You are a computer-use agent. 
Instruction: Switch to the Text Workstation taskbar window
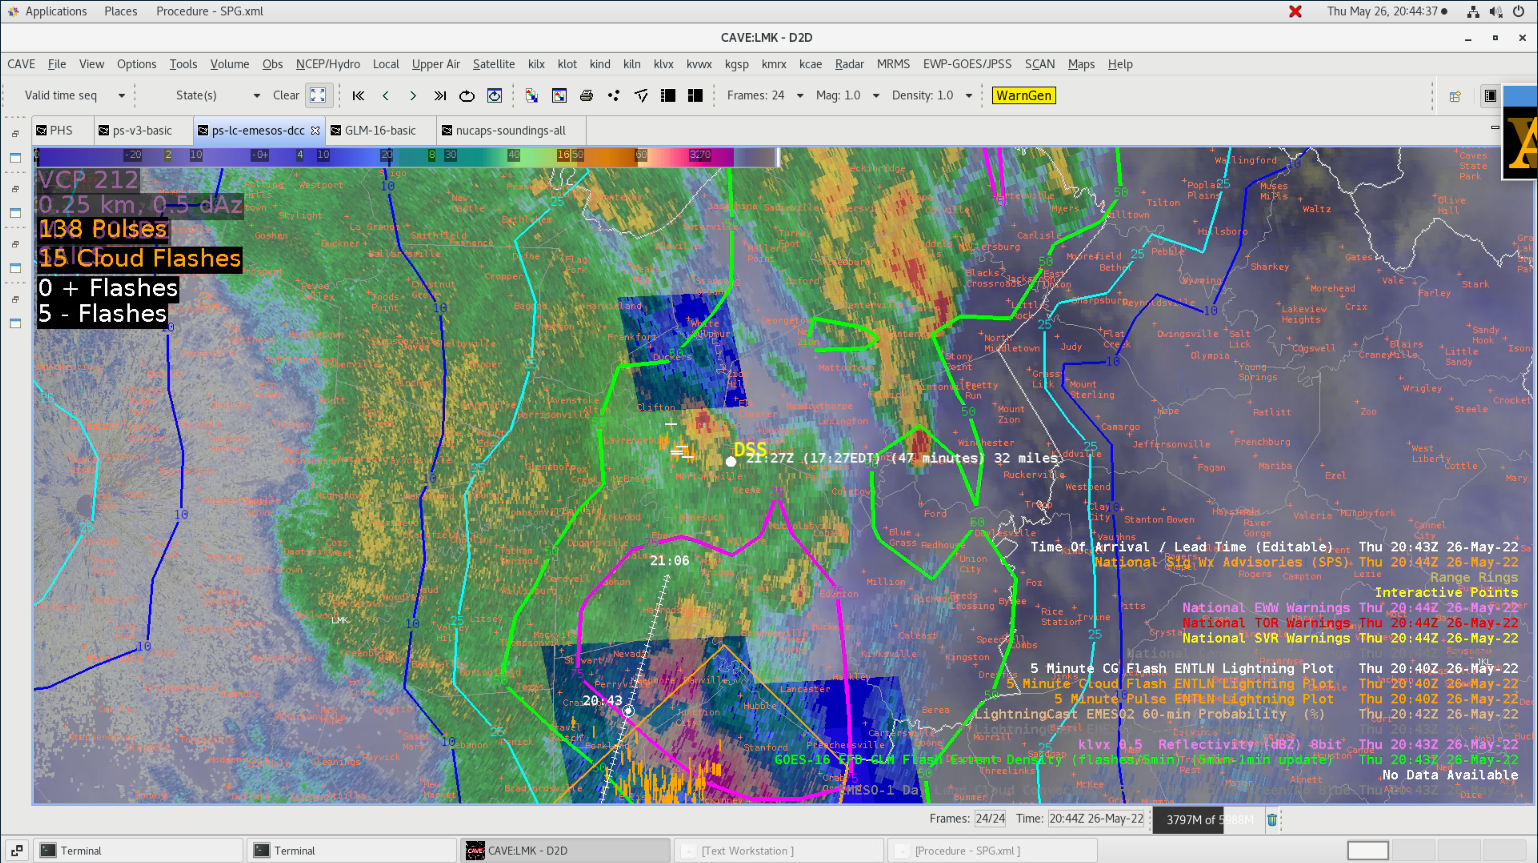(x=746, y=851)
